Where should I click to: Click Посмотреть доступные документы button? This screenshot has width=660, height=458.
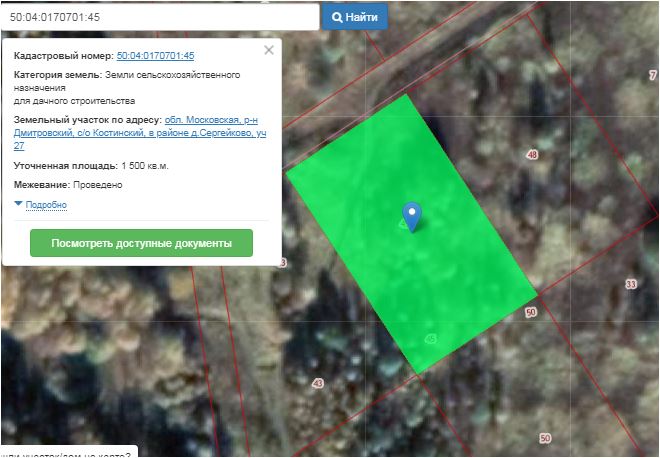tap(141, 243)
